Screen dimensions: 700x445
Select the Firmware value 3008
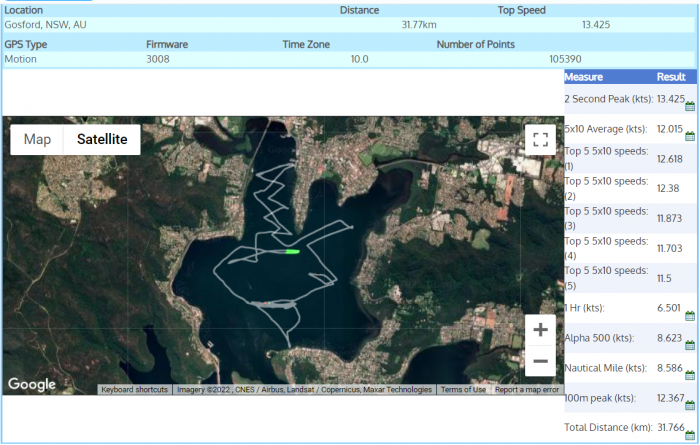(x=158, y=59)
